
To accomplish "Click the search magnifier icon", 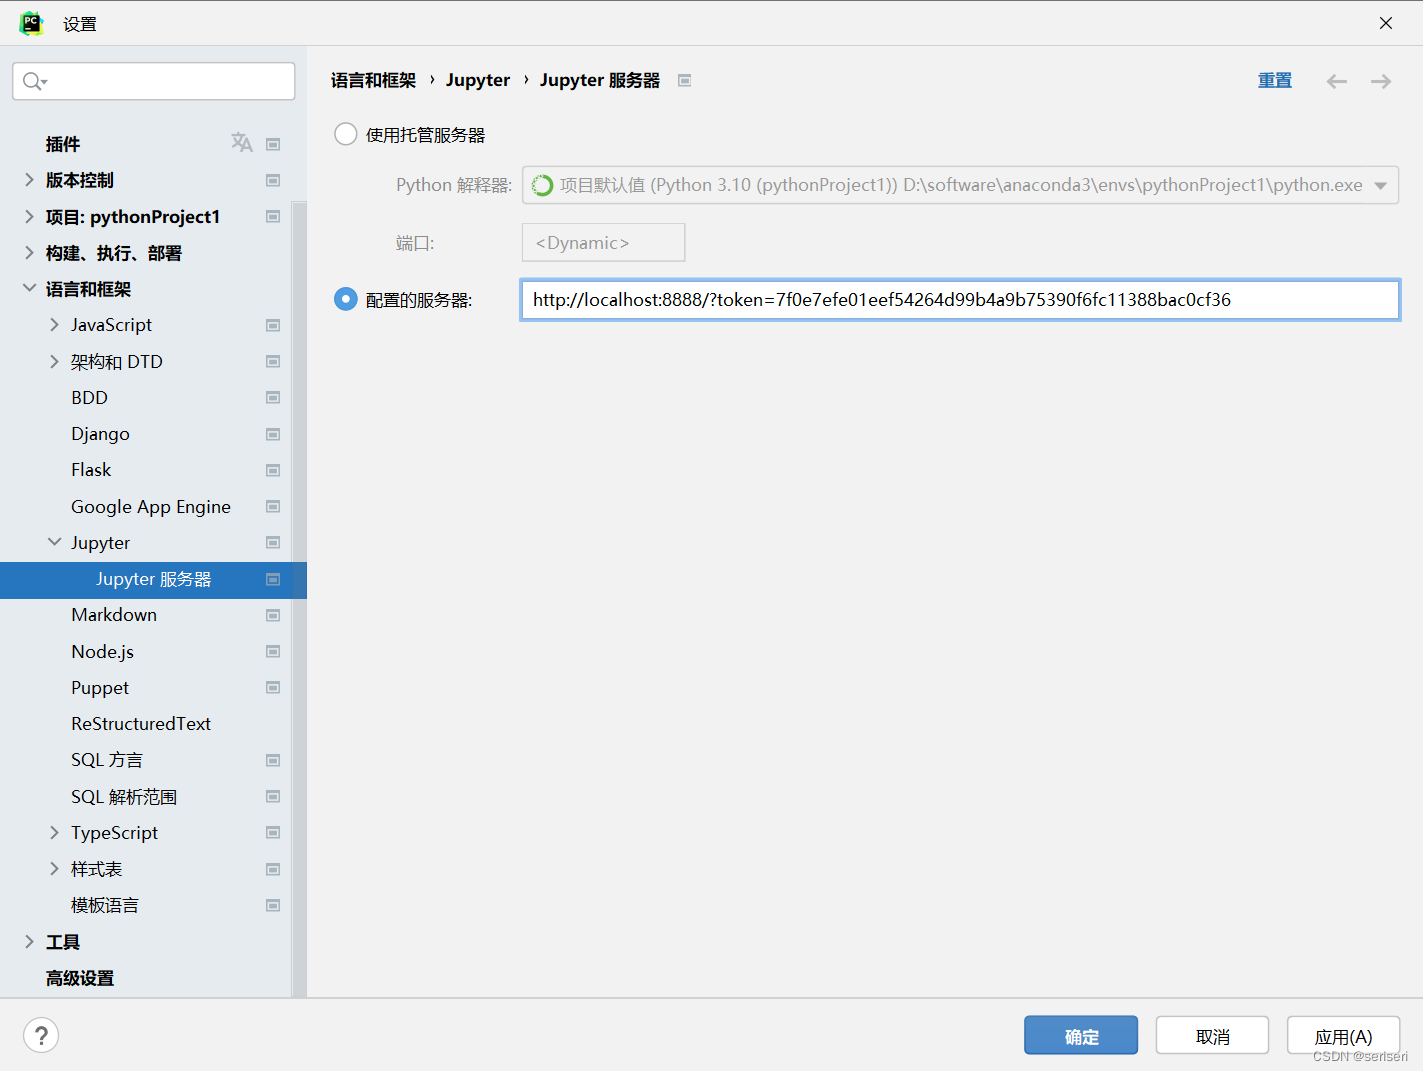I will point(34,81).
